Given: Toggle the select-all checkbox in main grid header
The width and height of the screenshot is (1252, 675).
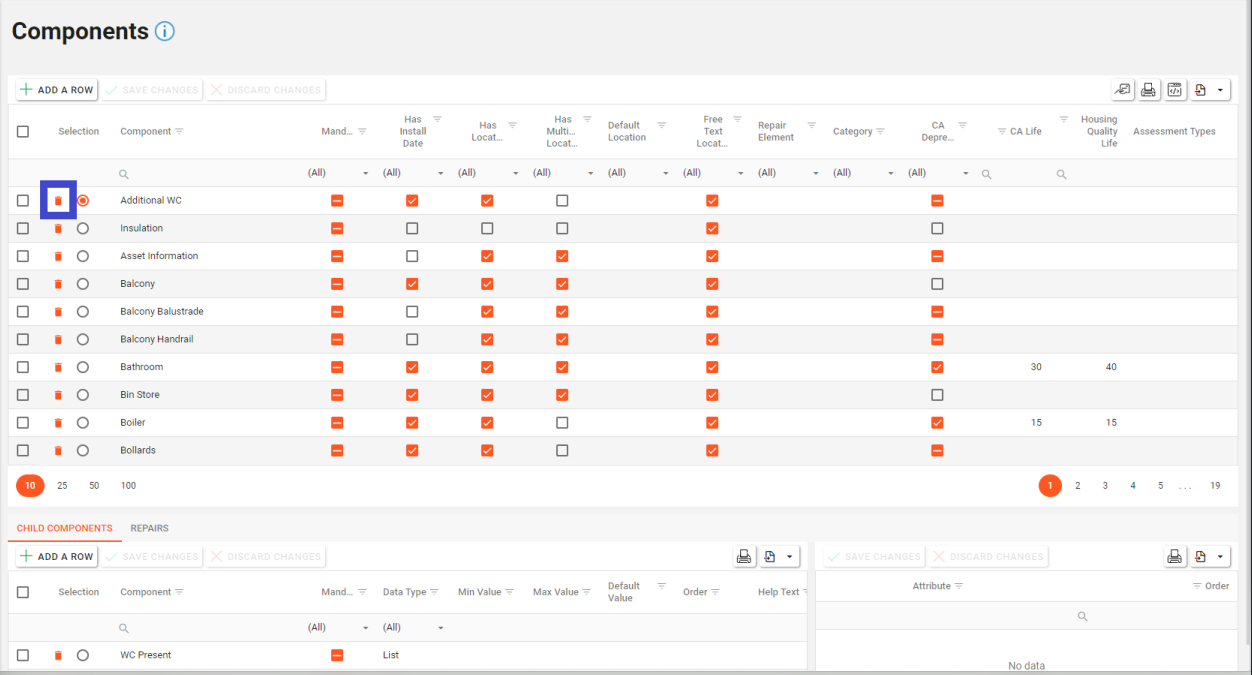Looking at the screenshot, I should 23,132.
